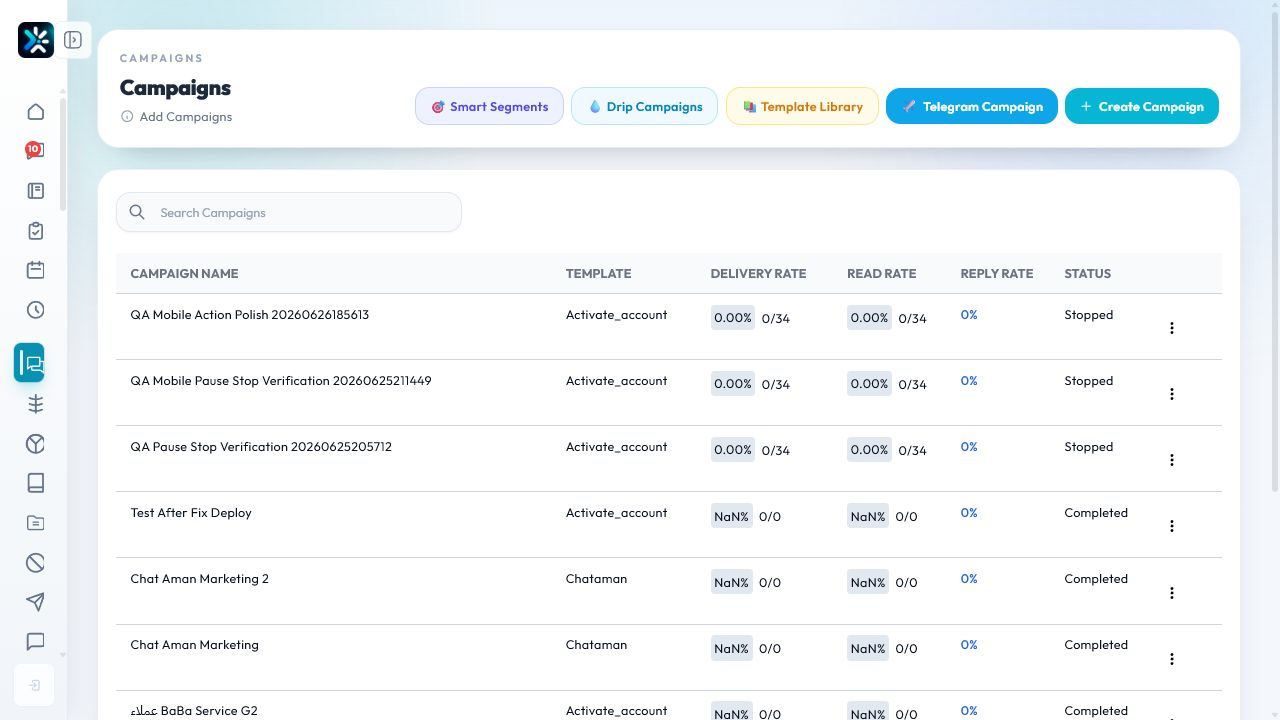Toggle the sidebar collapse button
Image resolution: width=1280 pixels, height=720 pixels.
pos(73,40)
